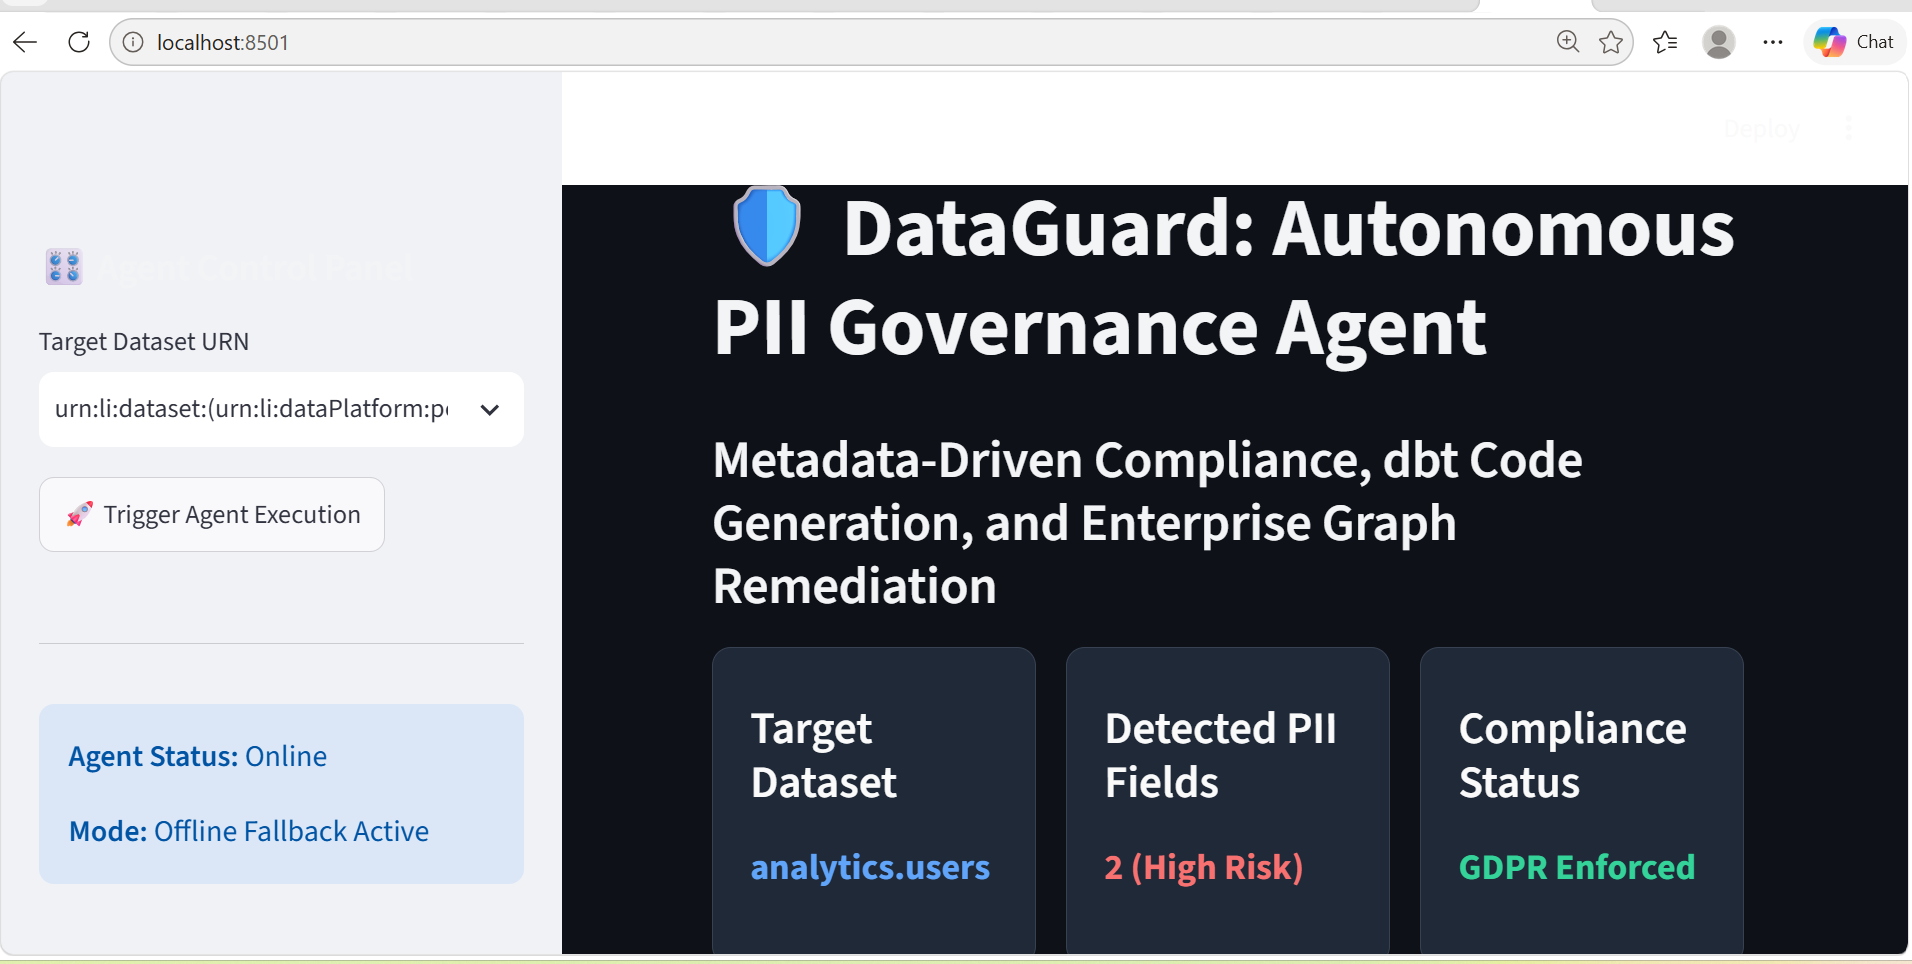Select the Compliance Status card
Image resolution: width=1912 pixels, height=964 pixels.
click(x=1581, y=800)
